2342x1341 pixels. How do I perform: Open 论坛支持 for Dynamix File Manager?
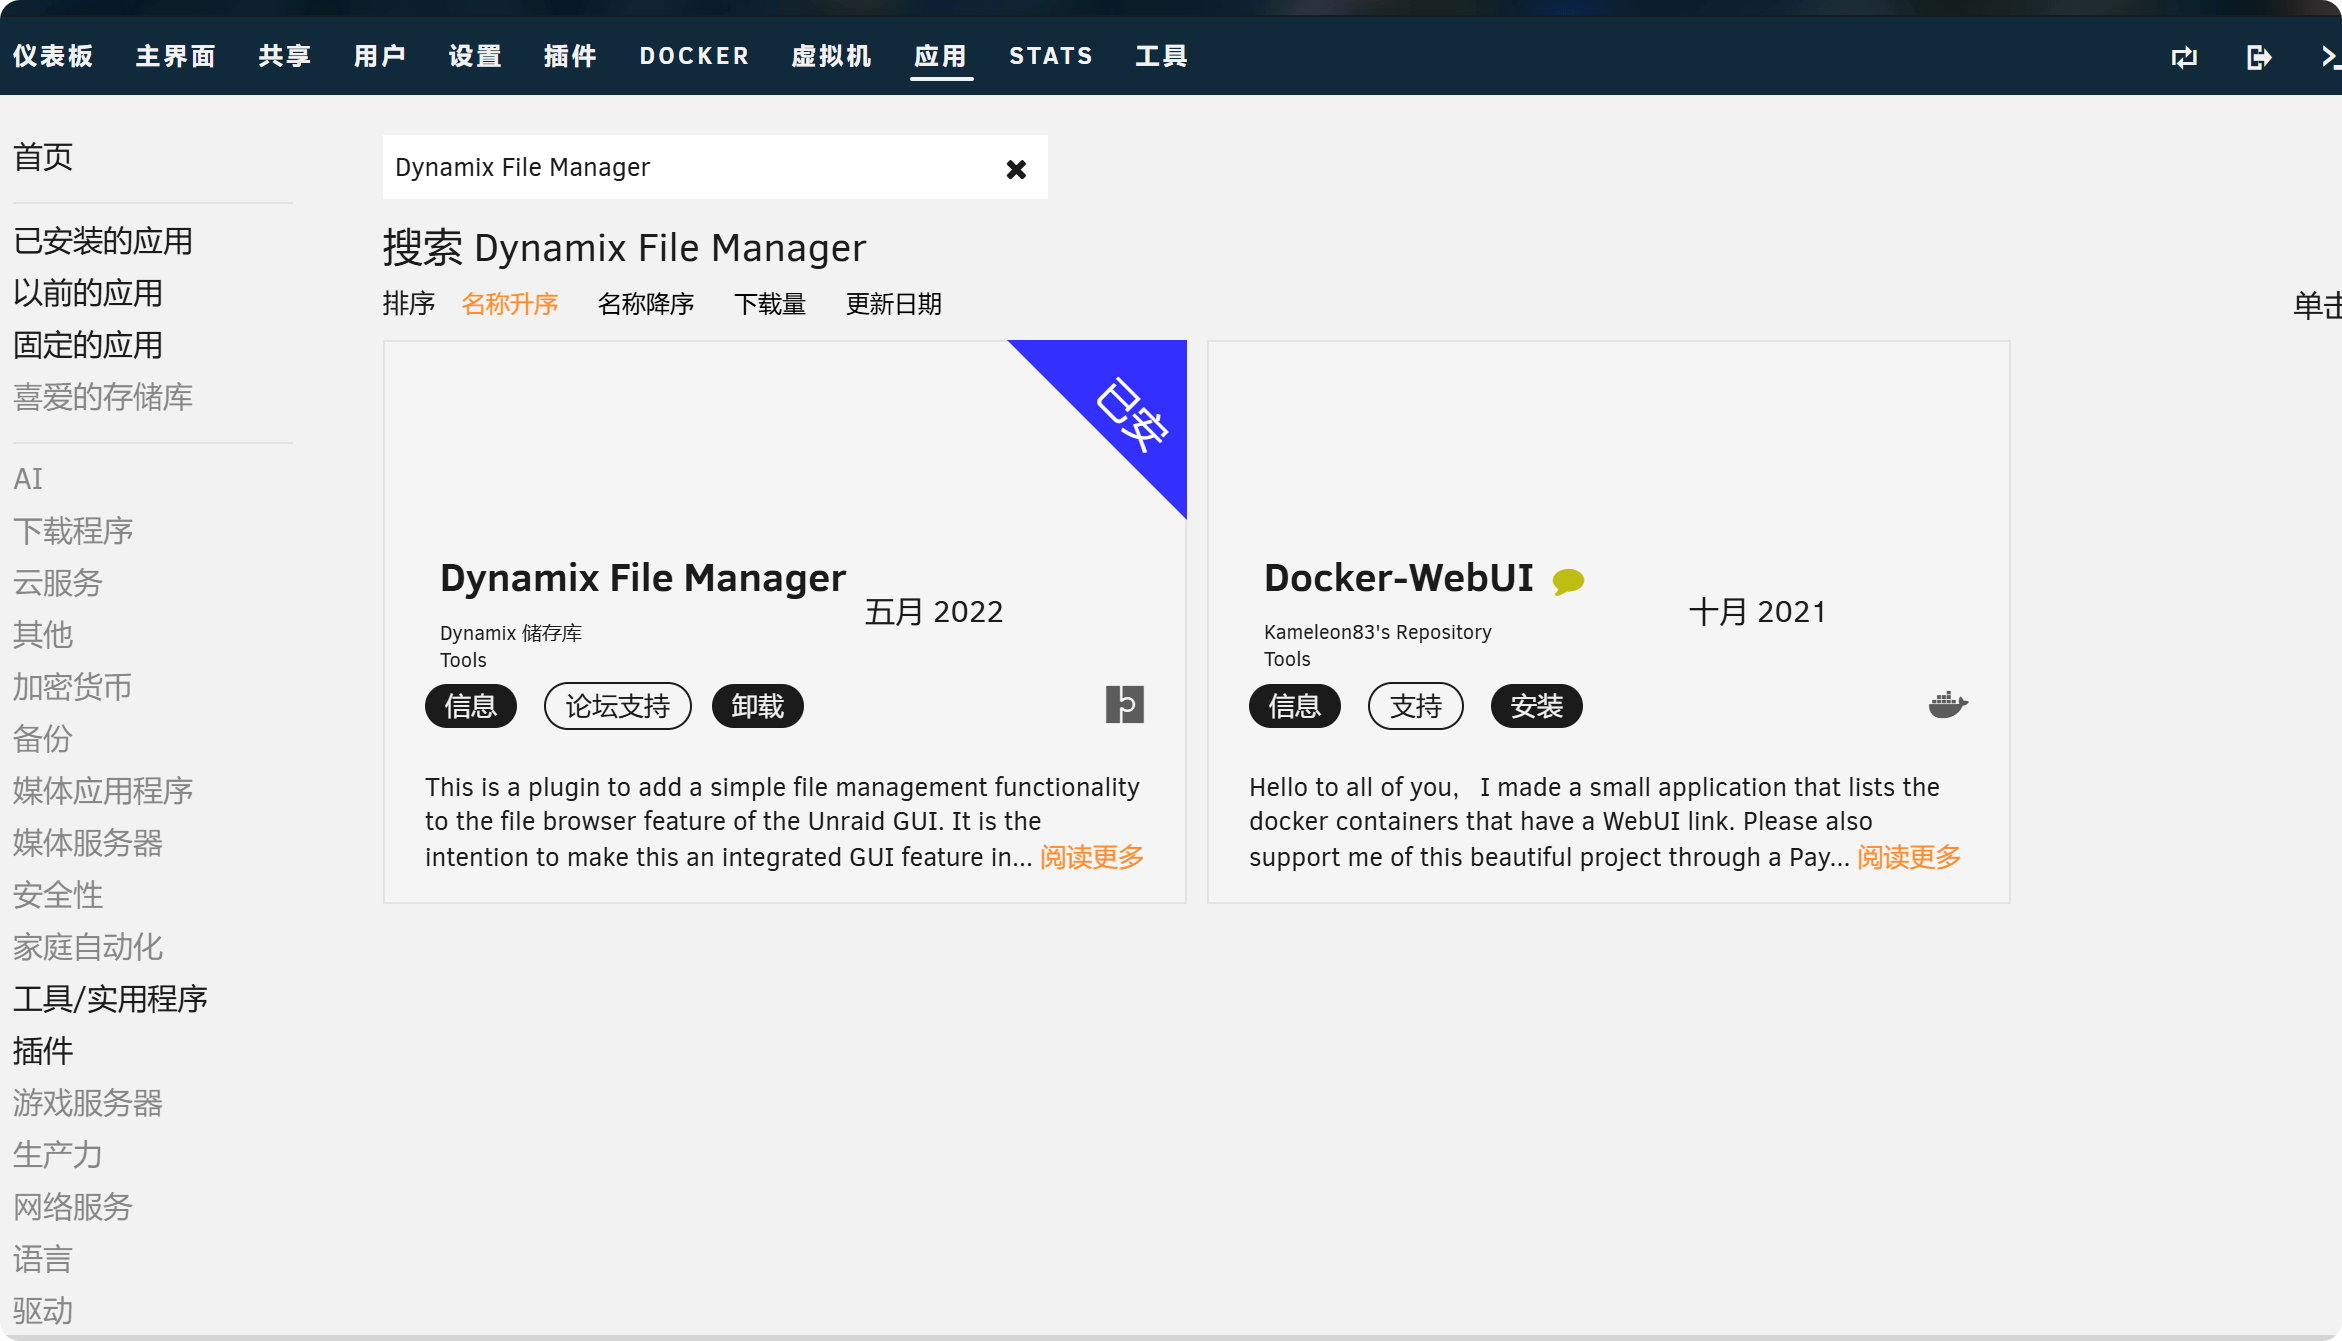pyautogui.click(x=617, y=706)
